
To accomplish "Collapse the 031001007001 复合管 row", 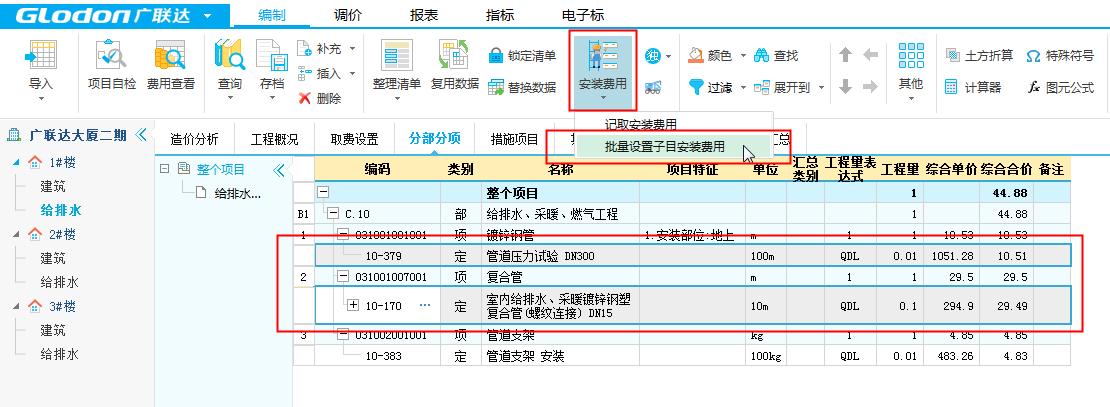I will tap(343, 276).
